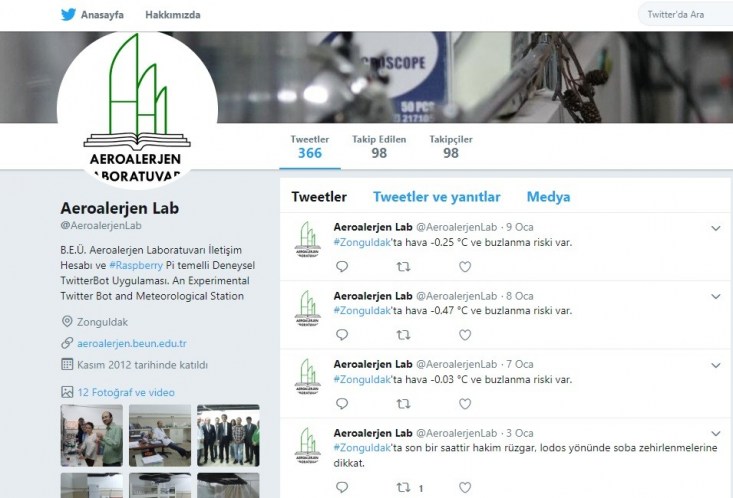Screen dimensions: 733x498
Task: Retweet the 7 Oca tweet
Action: coord(403,404)
